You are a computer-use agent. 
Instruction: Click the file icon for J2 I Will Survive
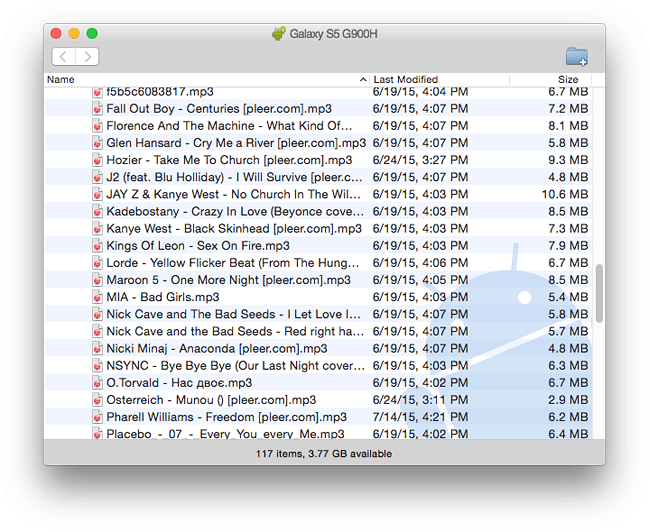(x=97, y=177)
